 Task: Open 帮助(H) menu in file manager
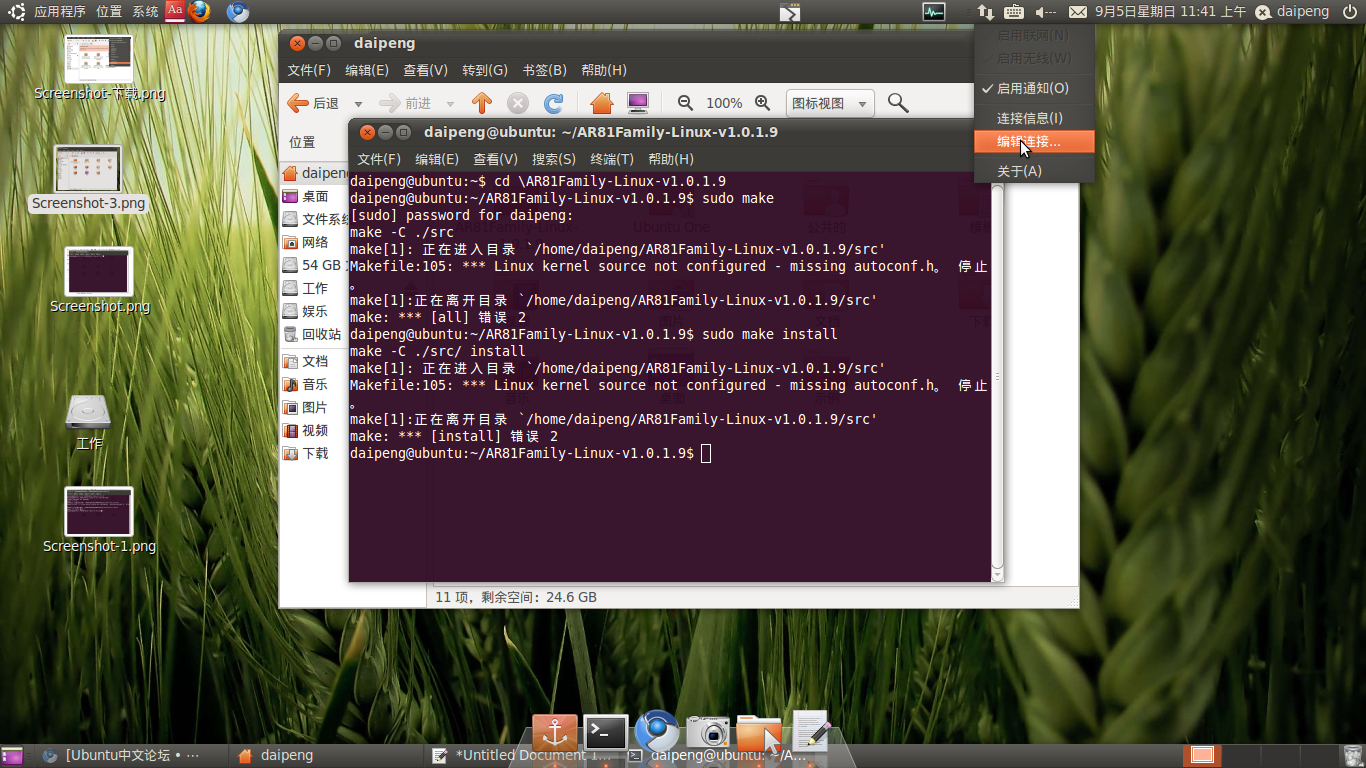click(603, 70)
